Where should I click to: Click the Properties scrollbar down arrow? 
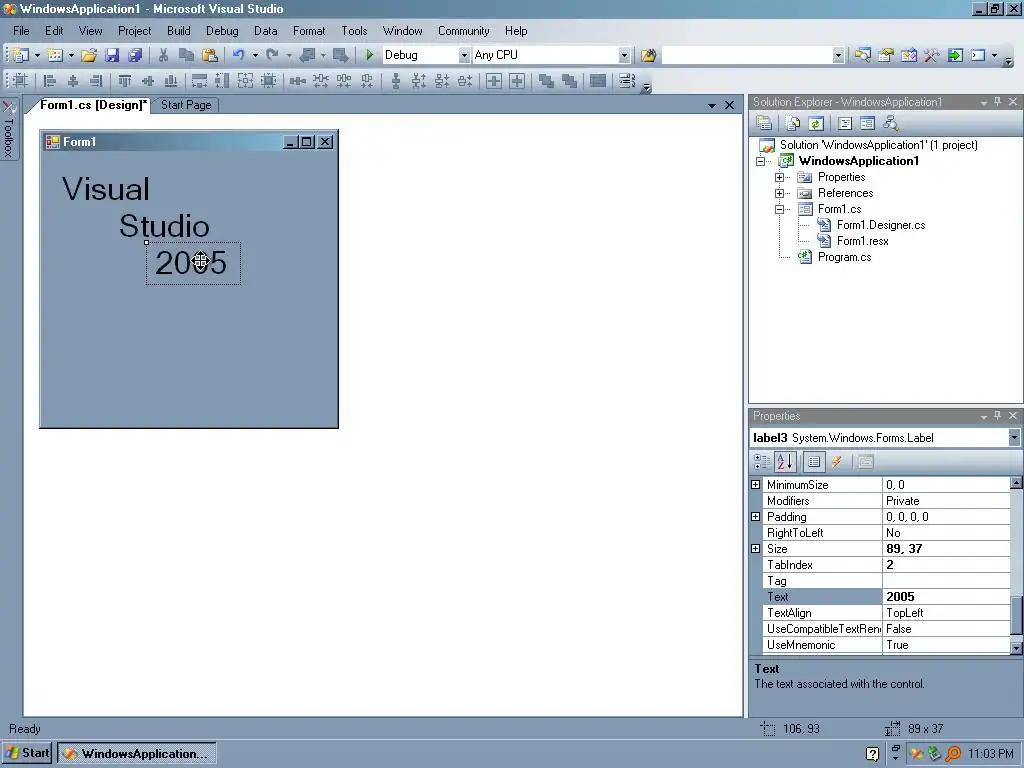[x=1016, y=648]
